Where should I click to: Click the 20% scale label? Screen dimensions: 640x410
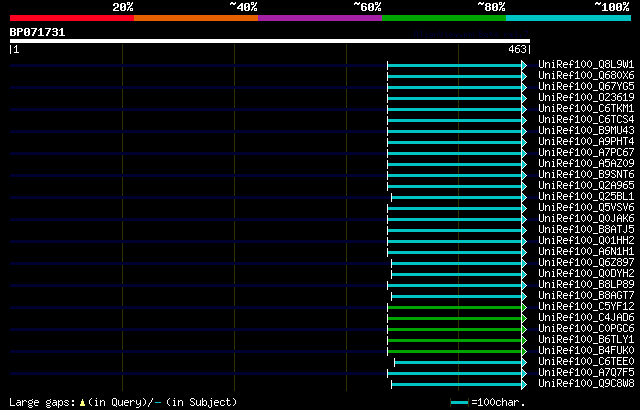[123, 7]
